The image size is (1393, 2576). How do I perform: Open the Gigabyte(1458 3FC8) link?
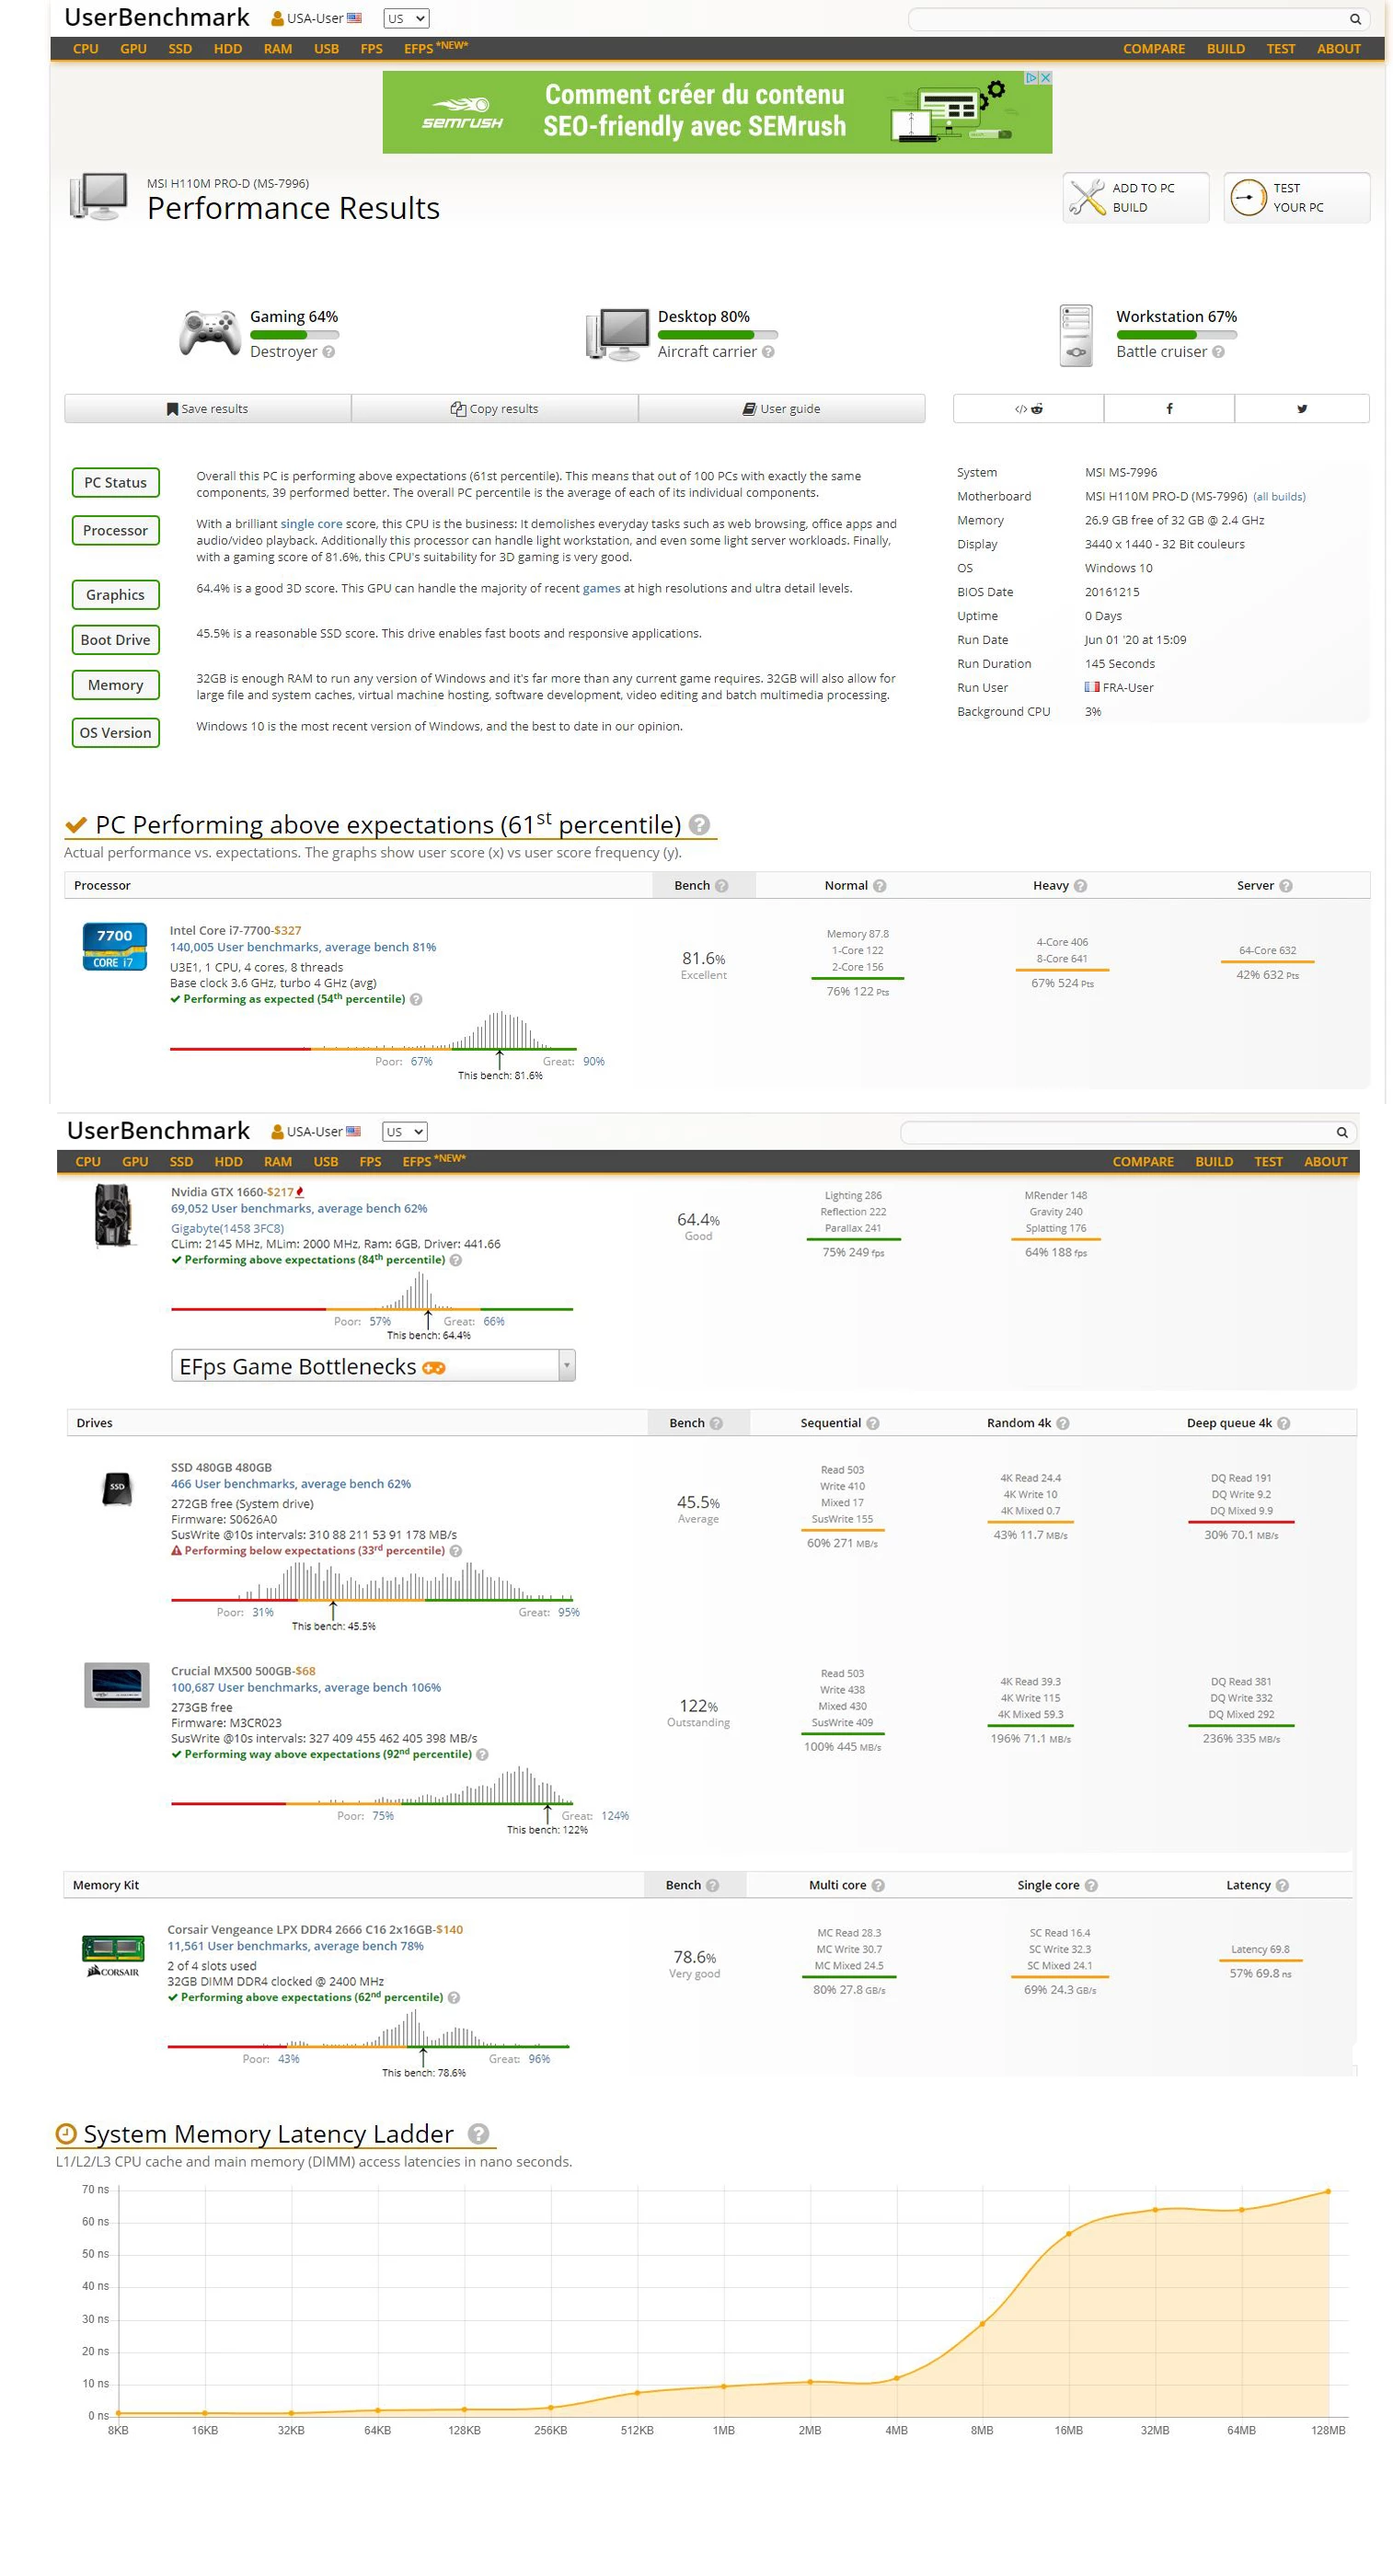pos(227,1228)
